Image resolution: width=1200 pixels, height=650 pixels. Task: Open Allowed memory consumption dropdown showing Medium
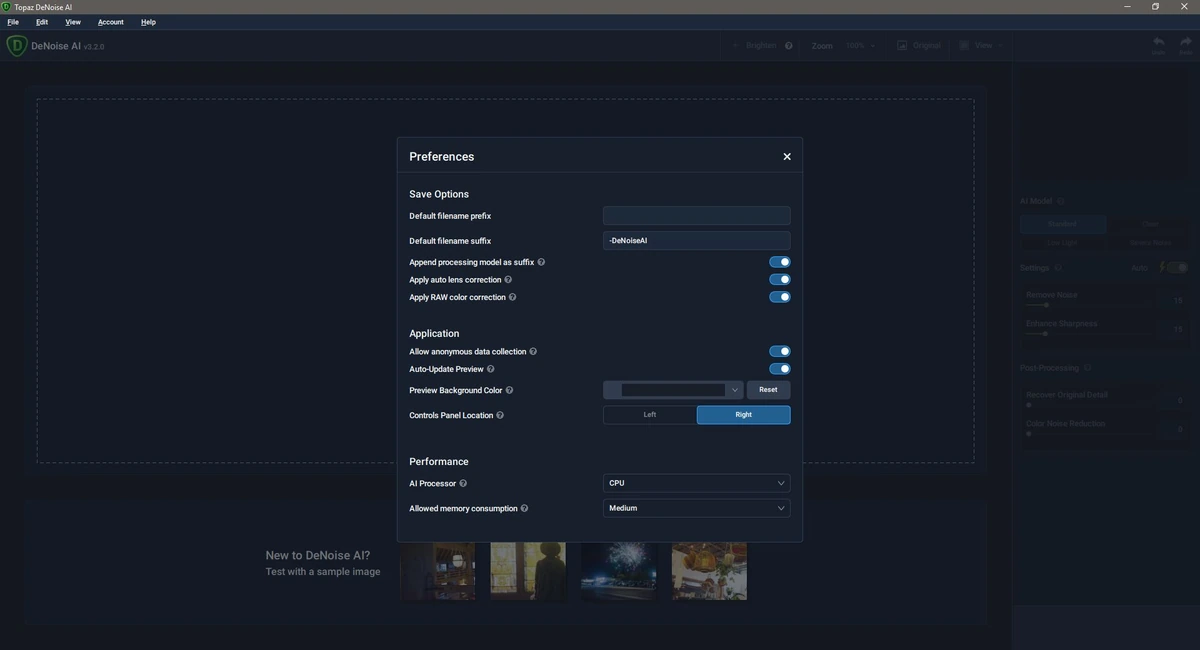[697, 509]
